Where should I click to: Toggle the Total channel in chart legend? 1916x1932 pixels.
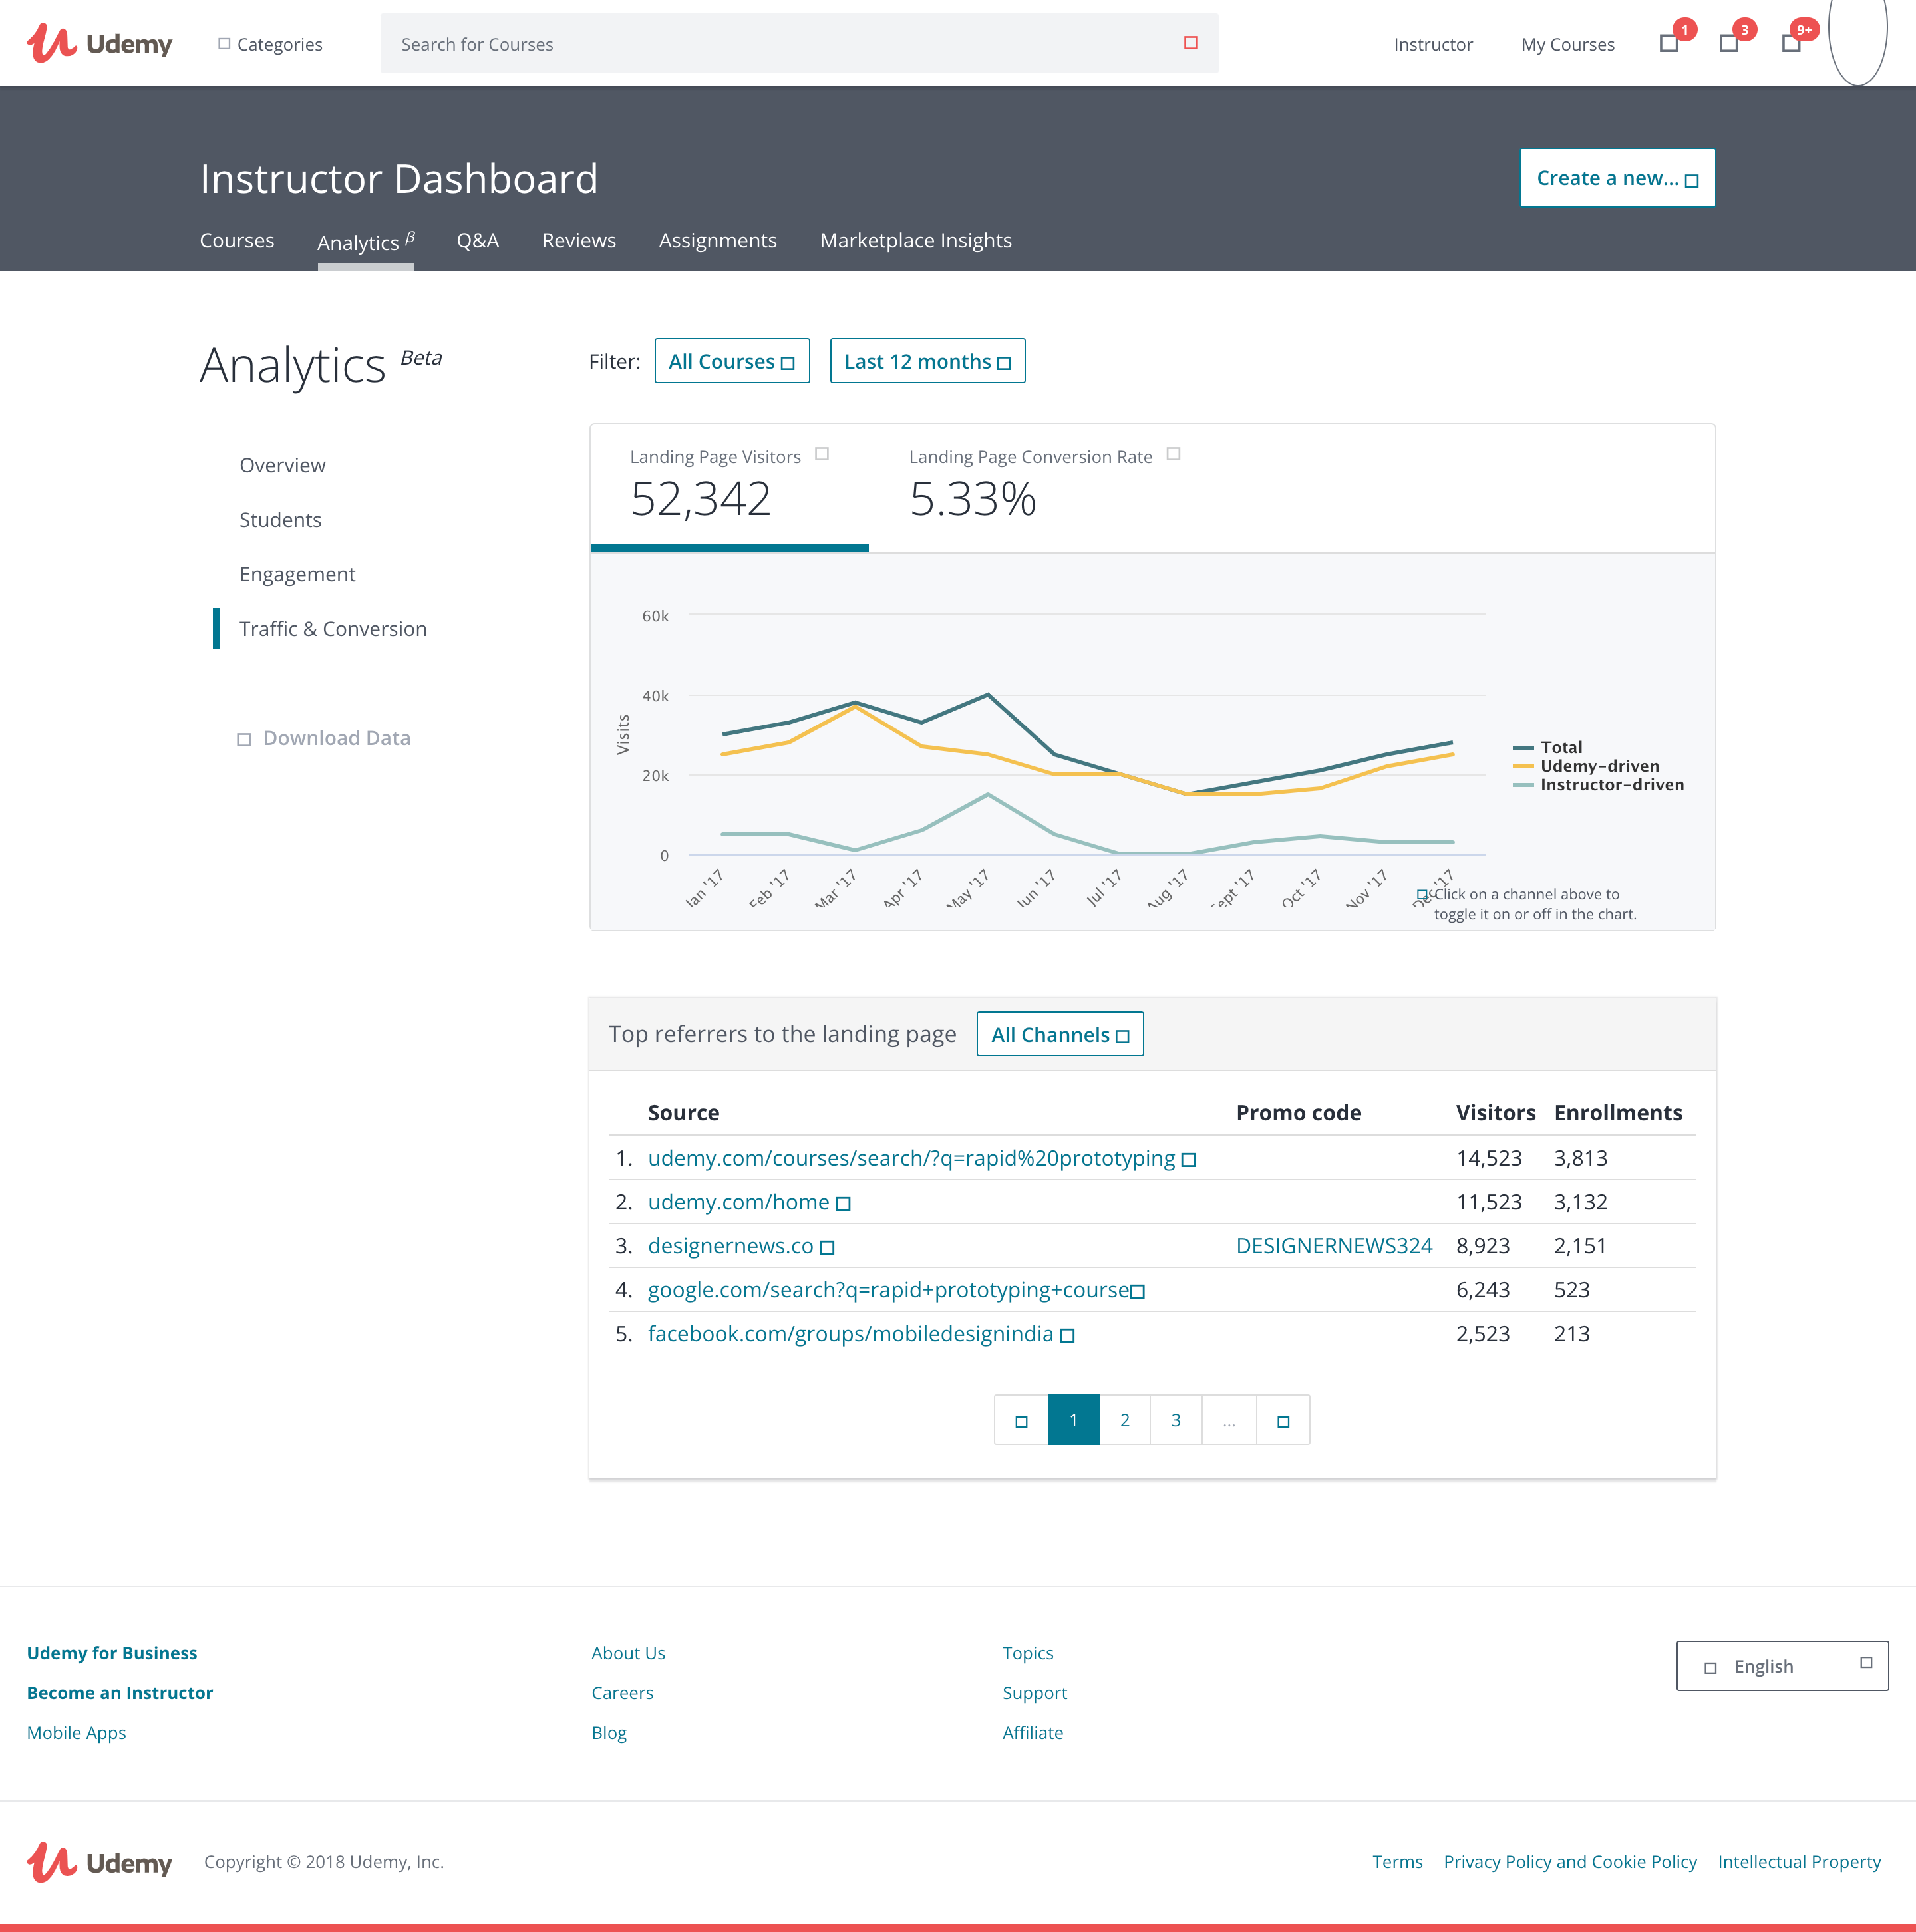point(1548,747)
